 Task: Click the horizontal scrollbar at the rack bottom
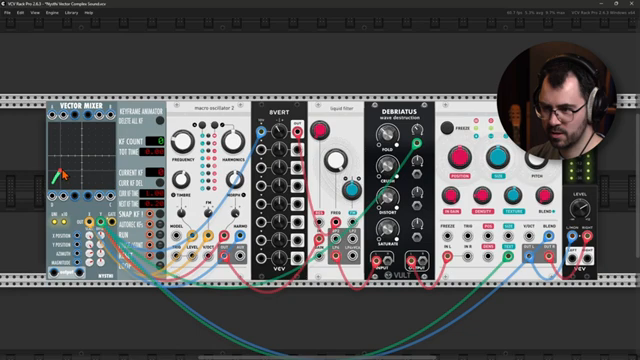coord(318,358)
